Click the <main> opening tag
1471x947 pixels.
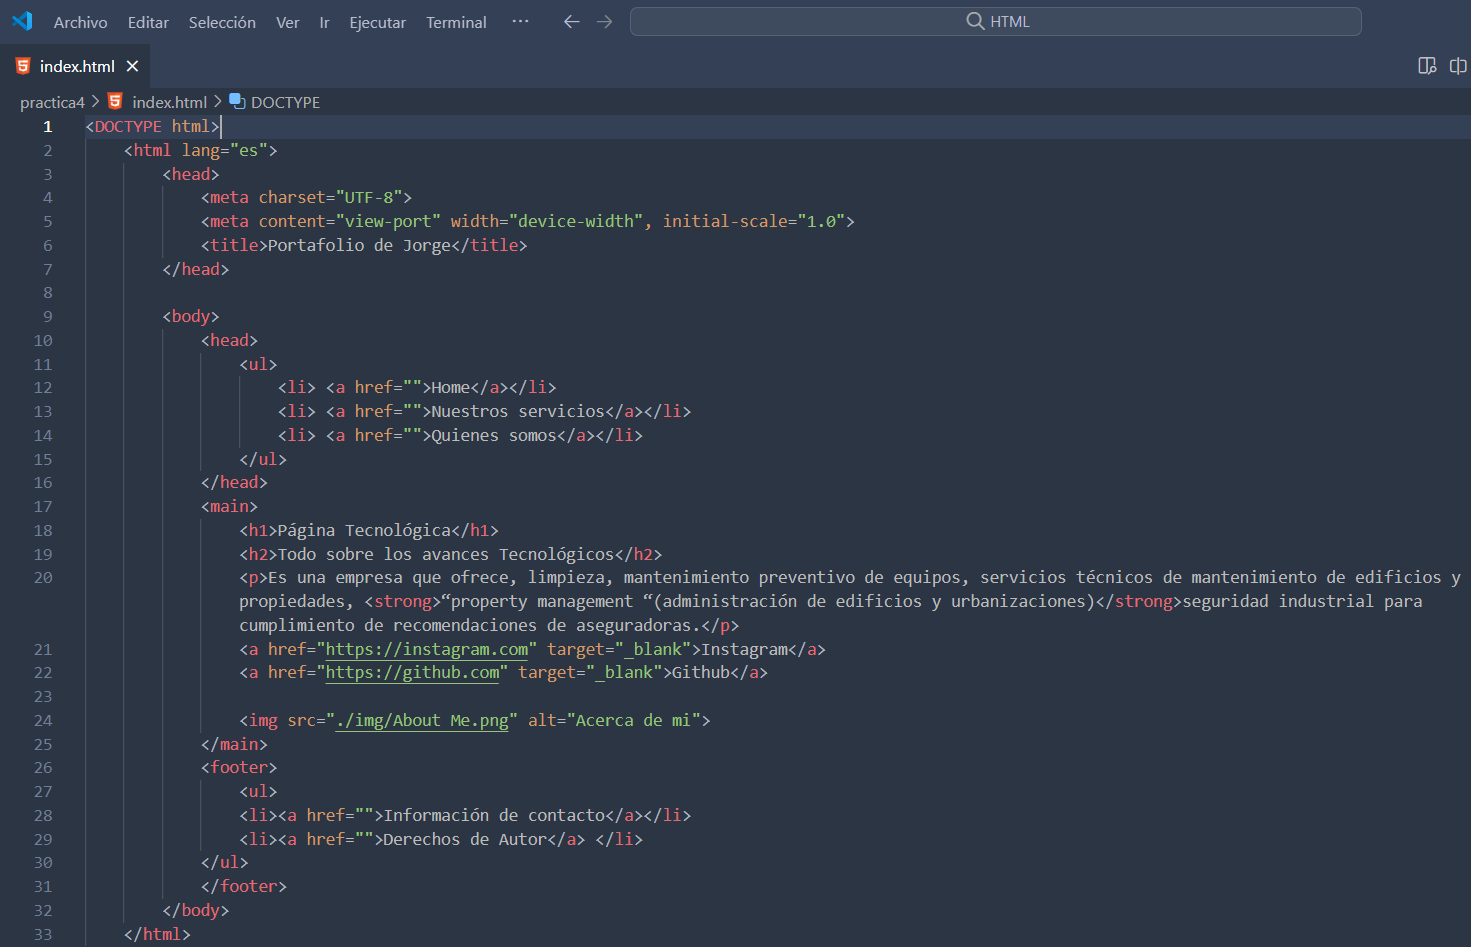click(x=229, y=507)
